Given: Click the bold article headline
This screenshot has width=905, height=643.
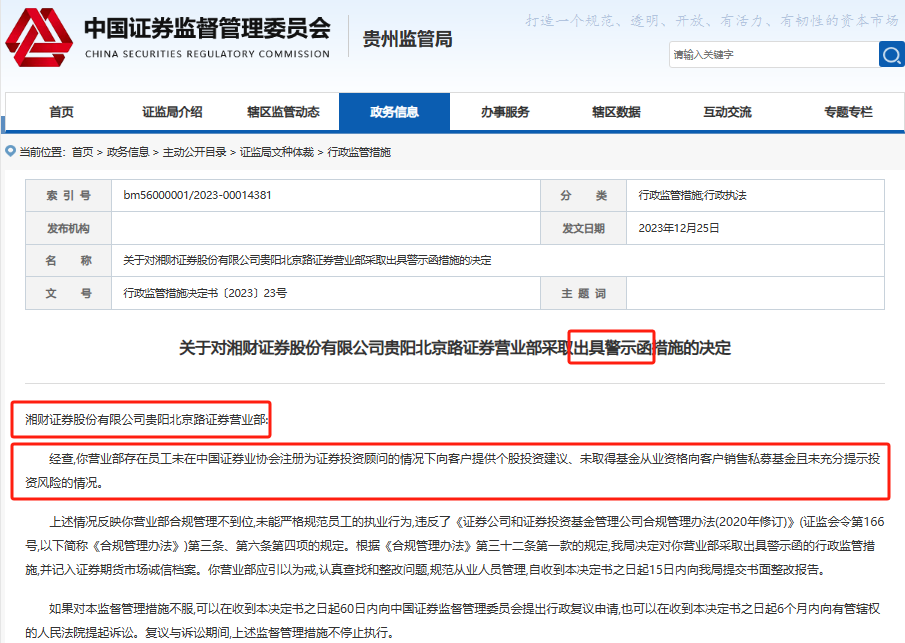Looking at the screenshot, I should click(455, 348).
